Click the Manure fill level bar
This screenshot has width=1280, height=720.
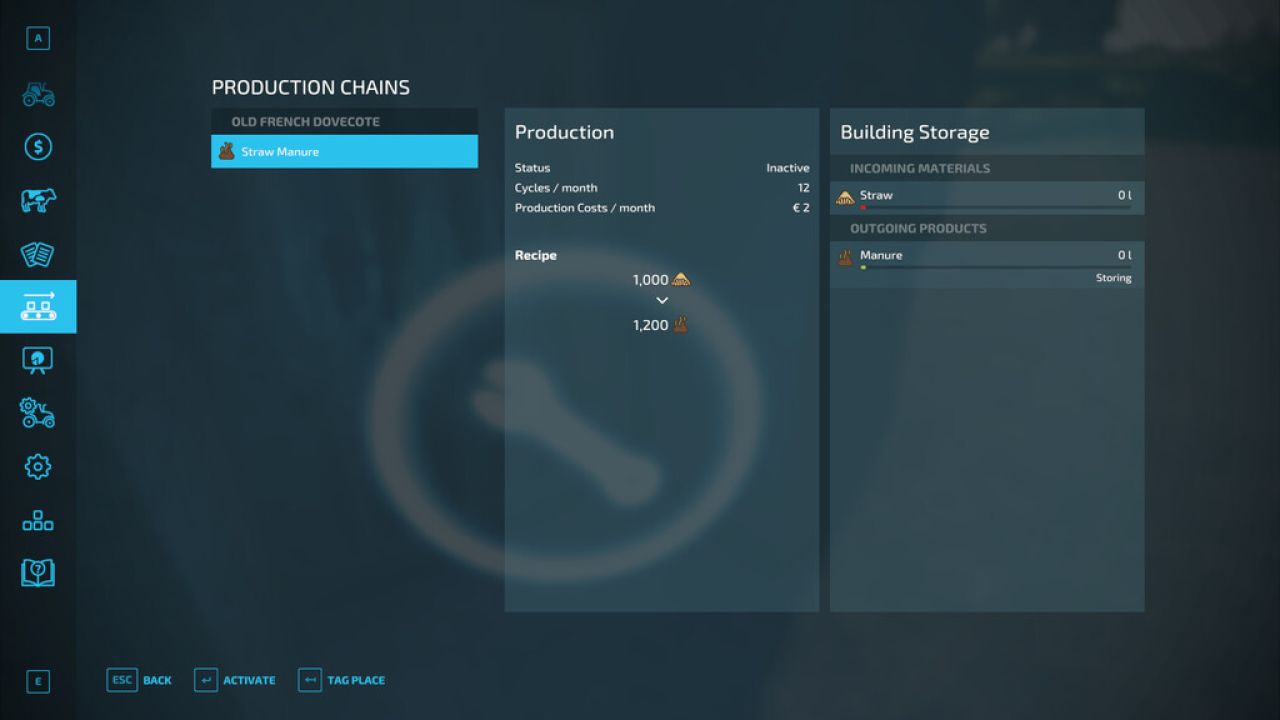tap(996, 268)
